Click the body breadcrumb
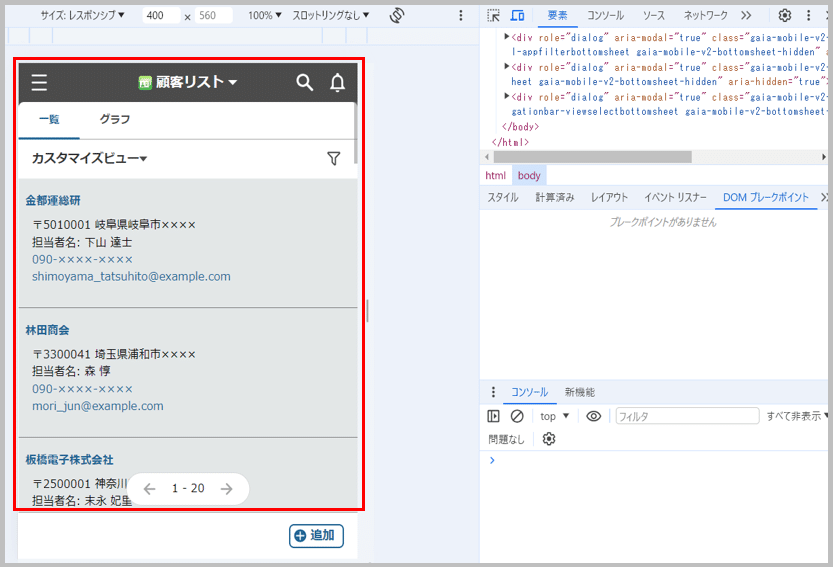 tap(529, 175)
